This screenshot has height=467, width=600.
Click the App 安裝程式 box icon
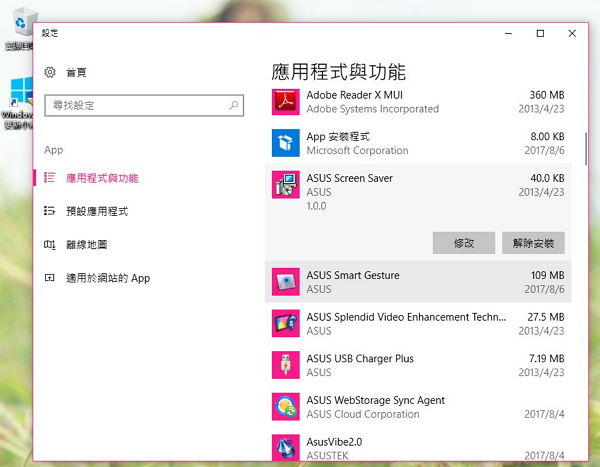285,143
